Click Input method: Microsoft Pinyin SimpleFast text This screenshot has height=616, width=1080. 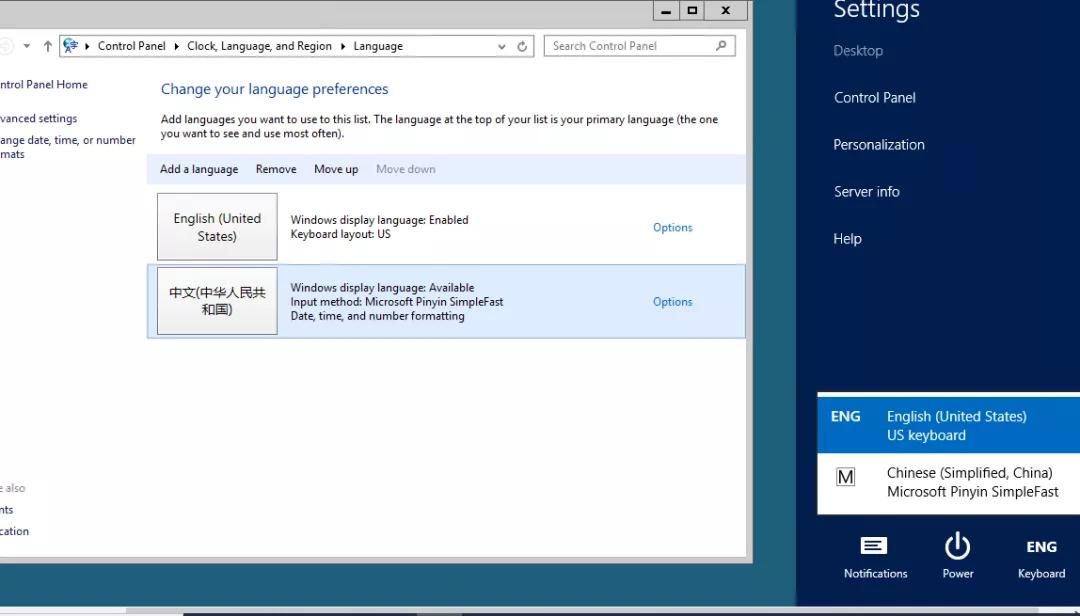[397, 302]
